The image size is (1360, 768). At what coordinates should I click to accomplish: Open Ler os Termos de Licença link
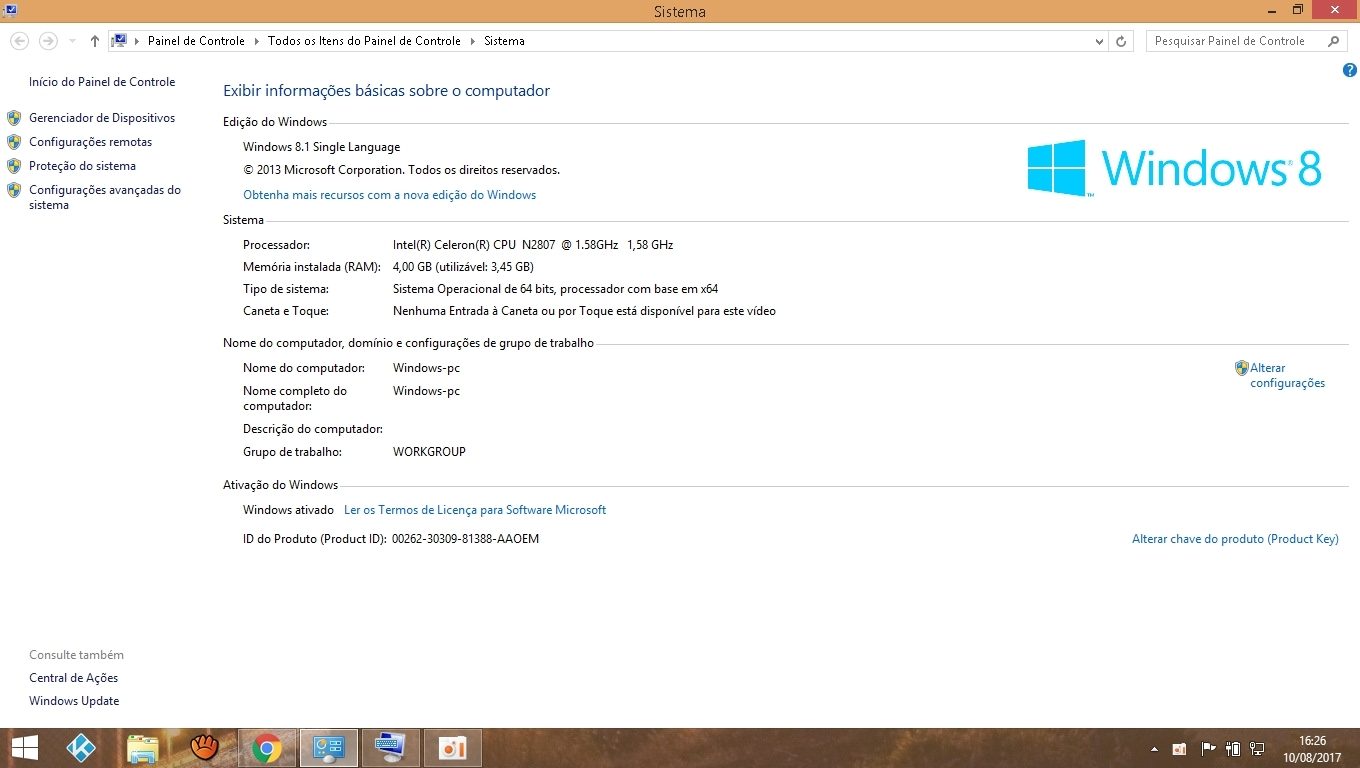pyautogui.click(x=475, y=510)
